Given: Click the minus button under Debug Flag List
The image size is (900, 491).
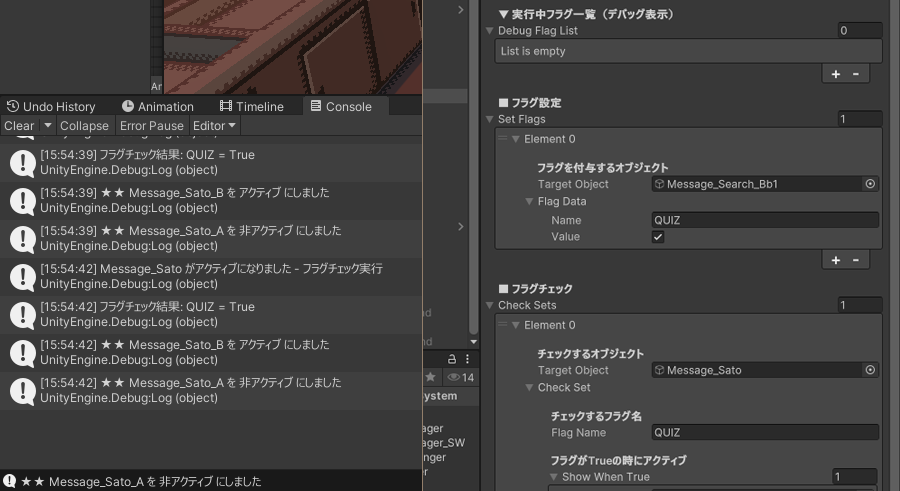Looking at the screenshot, I should [855, 74].
